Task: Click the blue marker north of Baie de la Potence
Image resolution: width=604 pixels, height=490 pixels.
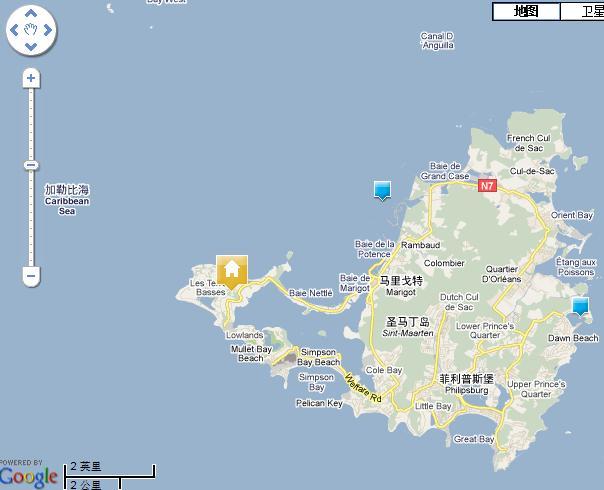Action: [x=380, y=189]
